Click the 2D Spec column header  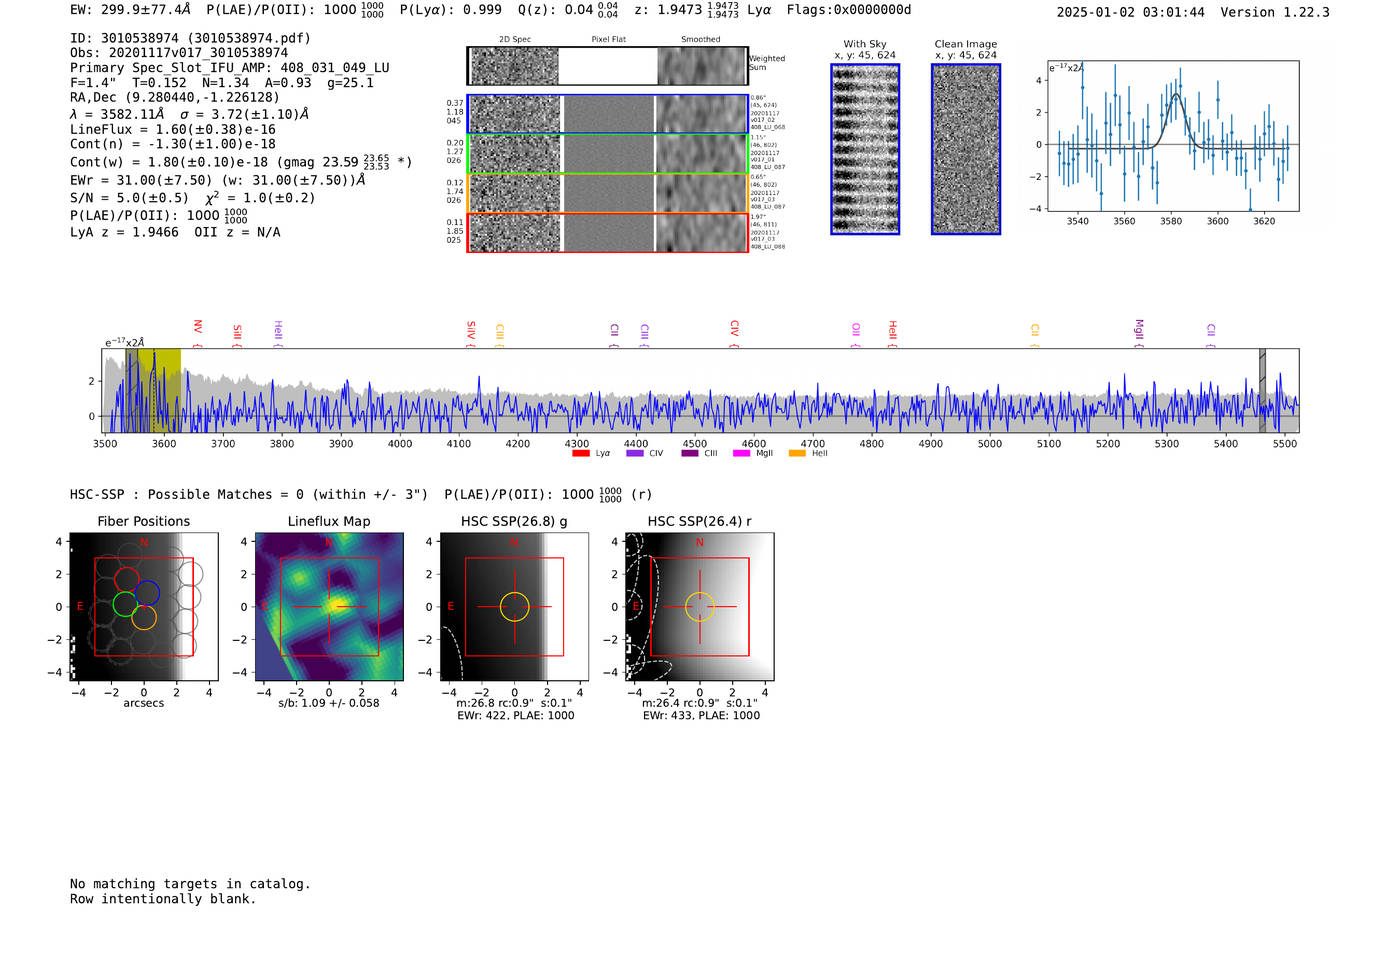515,40
